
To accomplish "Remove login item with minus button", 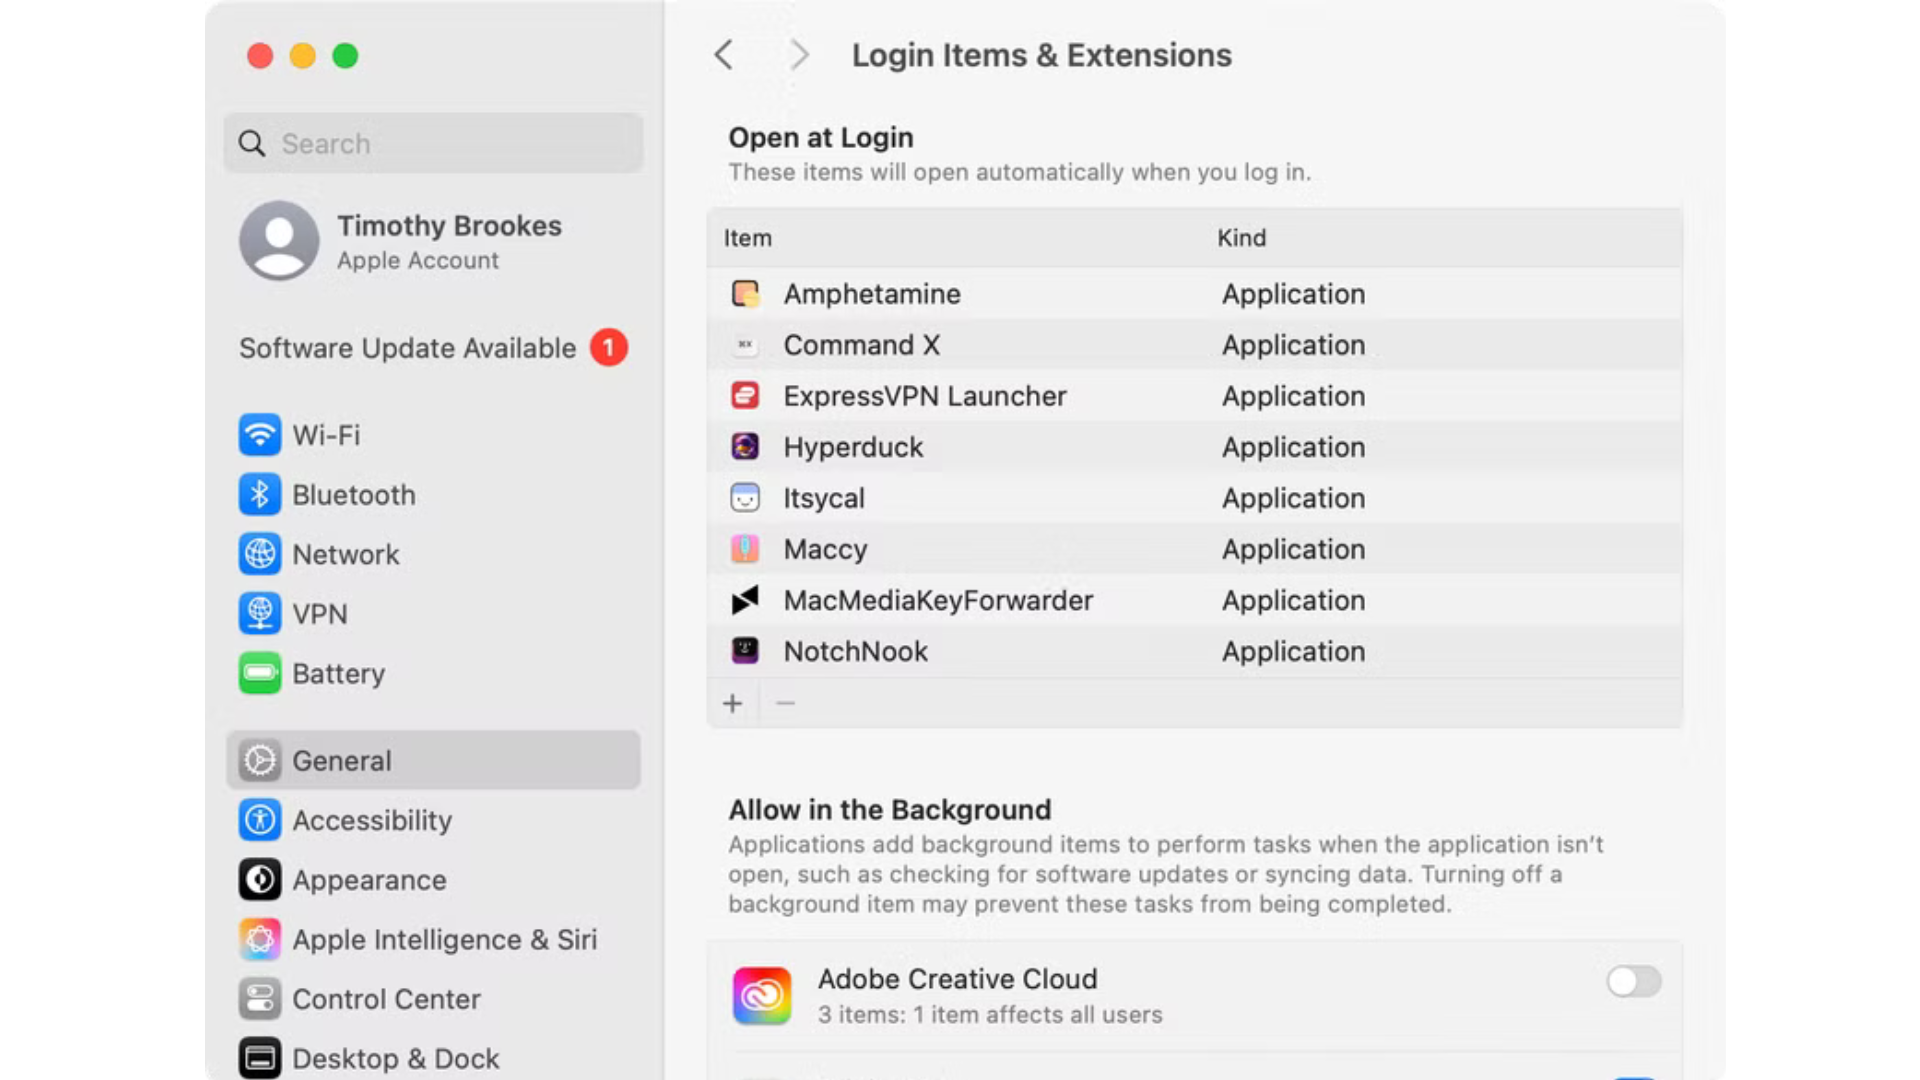I will click(785, 704).
